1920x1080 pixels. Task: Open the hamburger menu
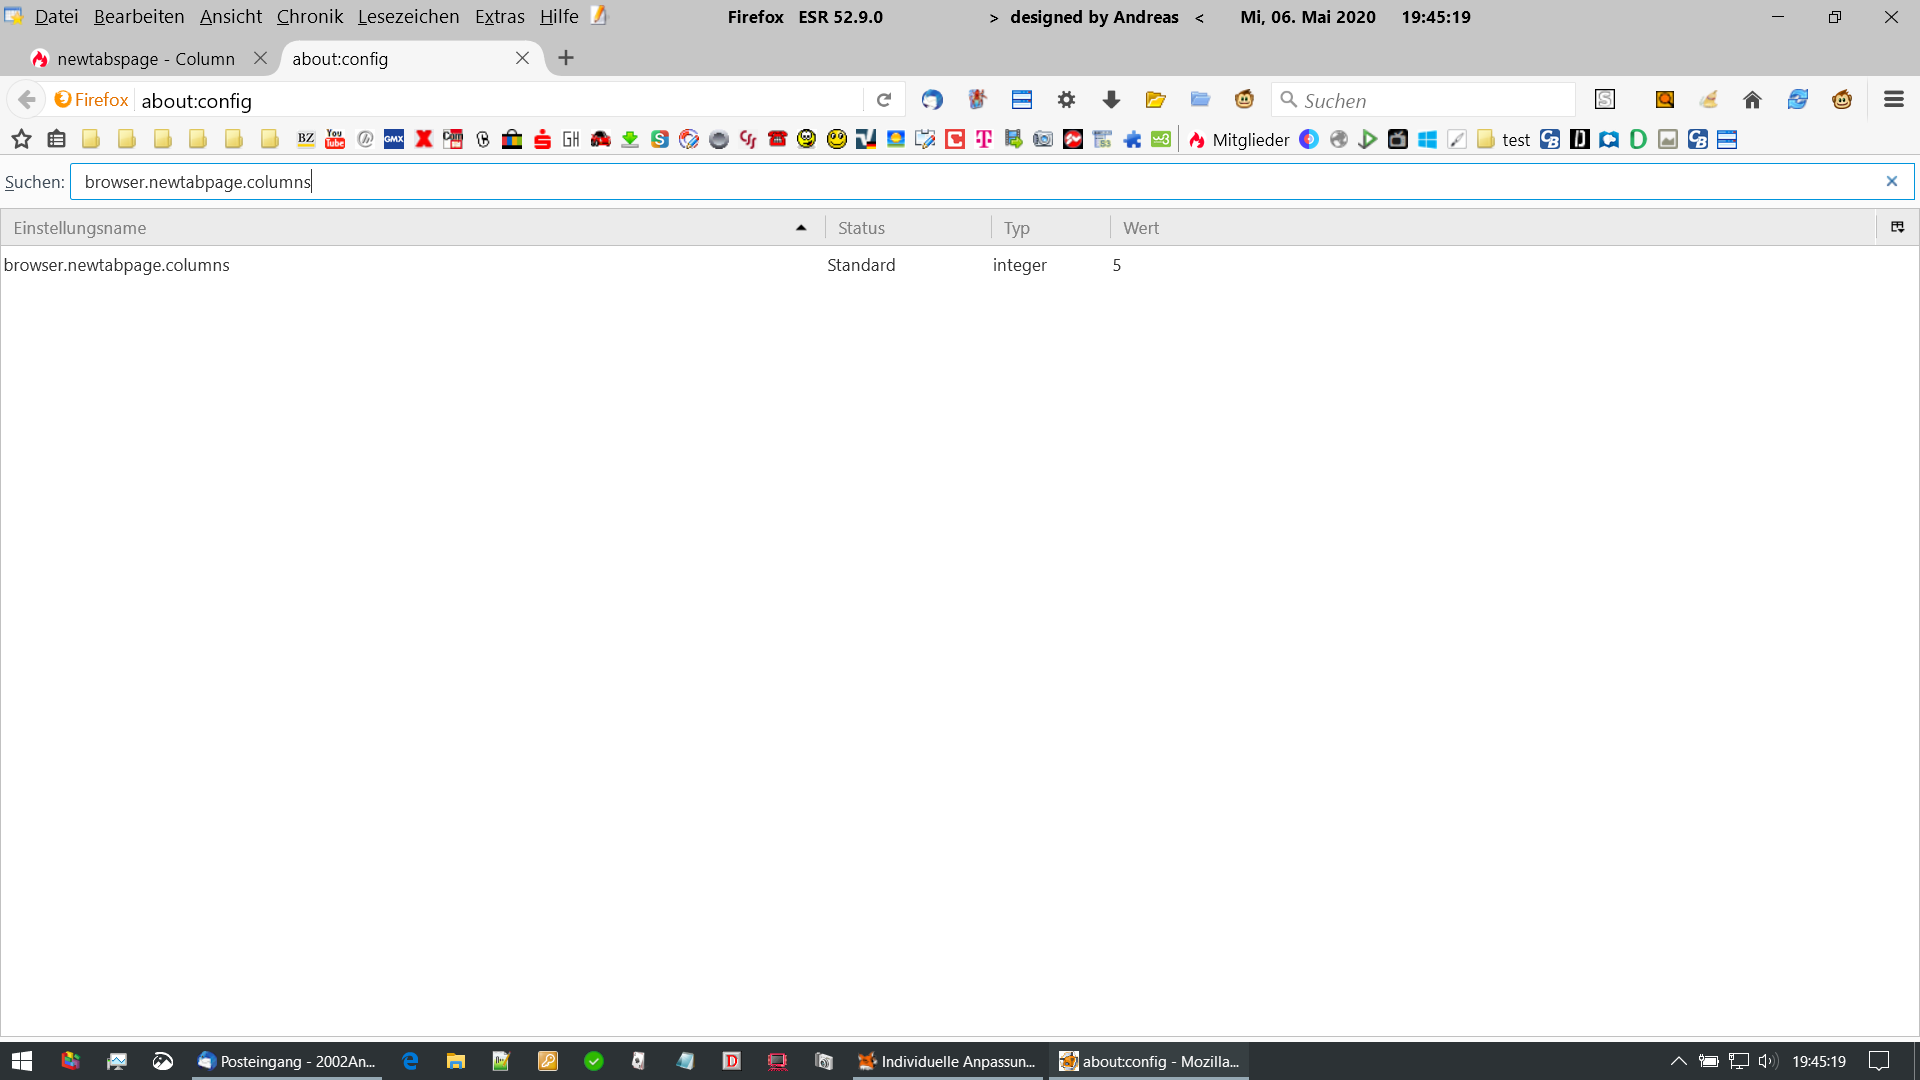1893,100
